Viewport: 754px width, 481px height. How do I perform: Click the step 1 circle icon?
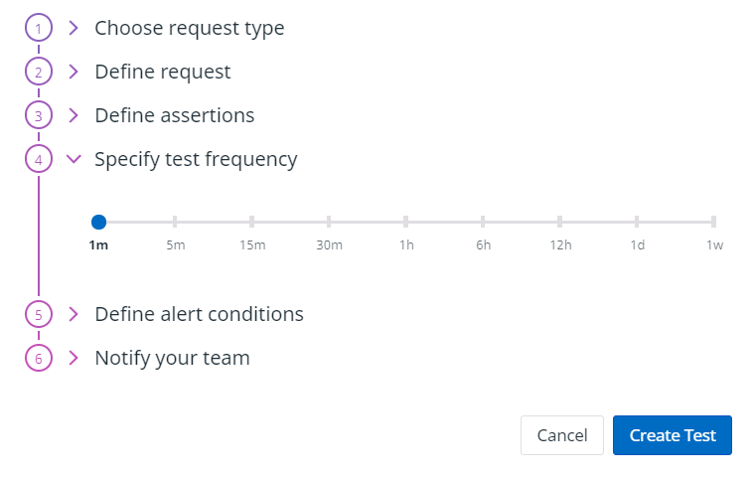pyautogui.click(x=38, y=29)
